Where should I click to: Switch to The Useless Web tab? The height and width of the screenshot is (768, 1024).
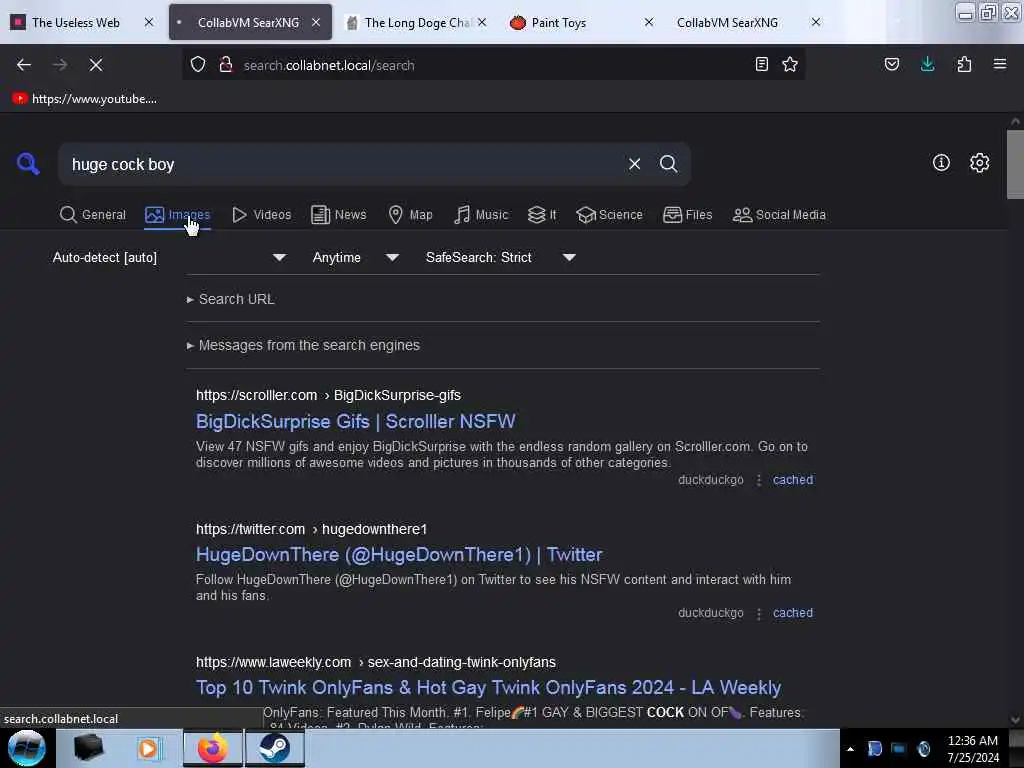point(81,22)
